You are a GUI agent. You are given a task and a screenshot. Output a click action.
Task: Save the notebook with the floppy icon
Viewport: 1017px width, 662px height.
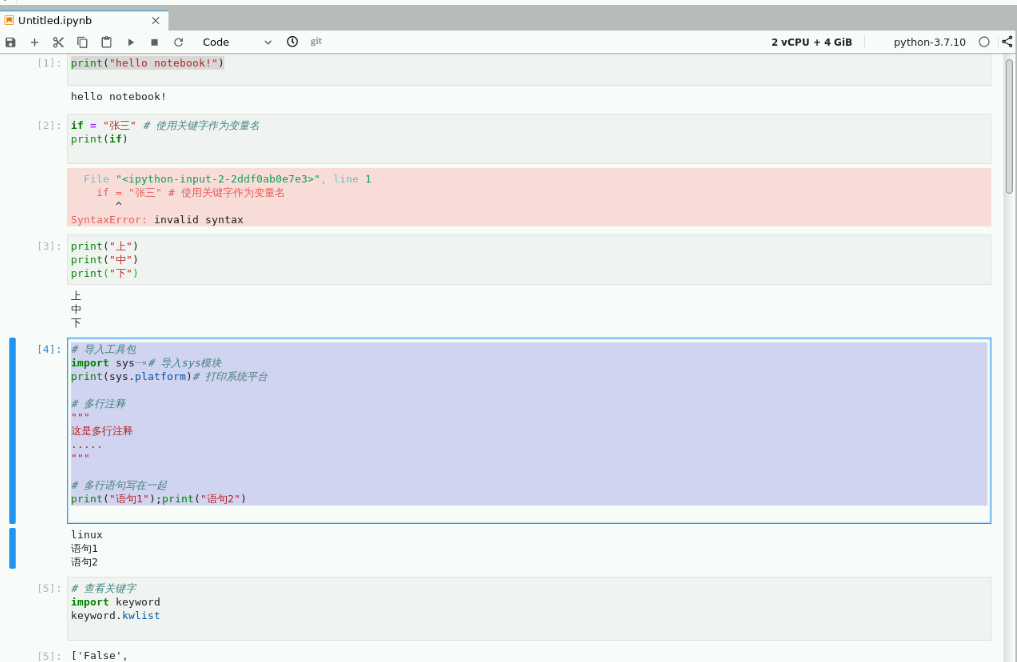point(11,42)
